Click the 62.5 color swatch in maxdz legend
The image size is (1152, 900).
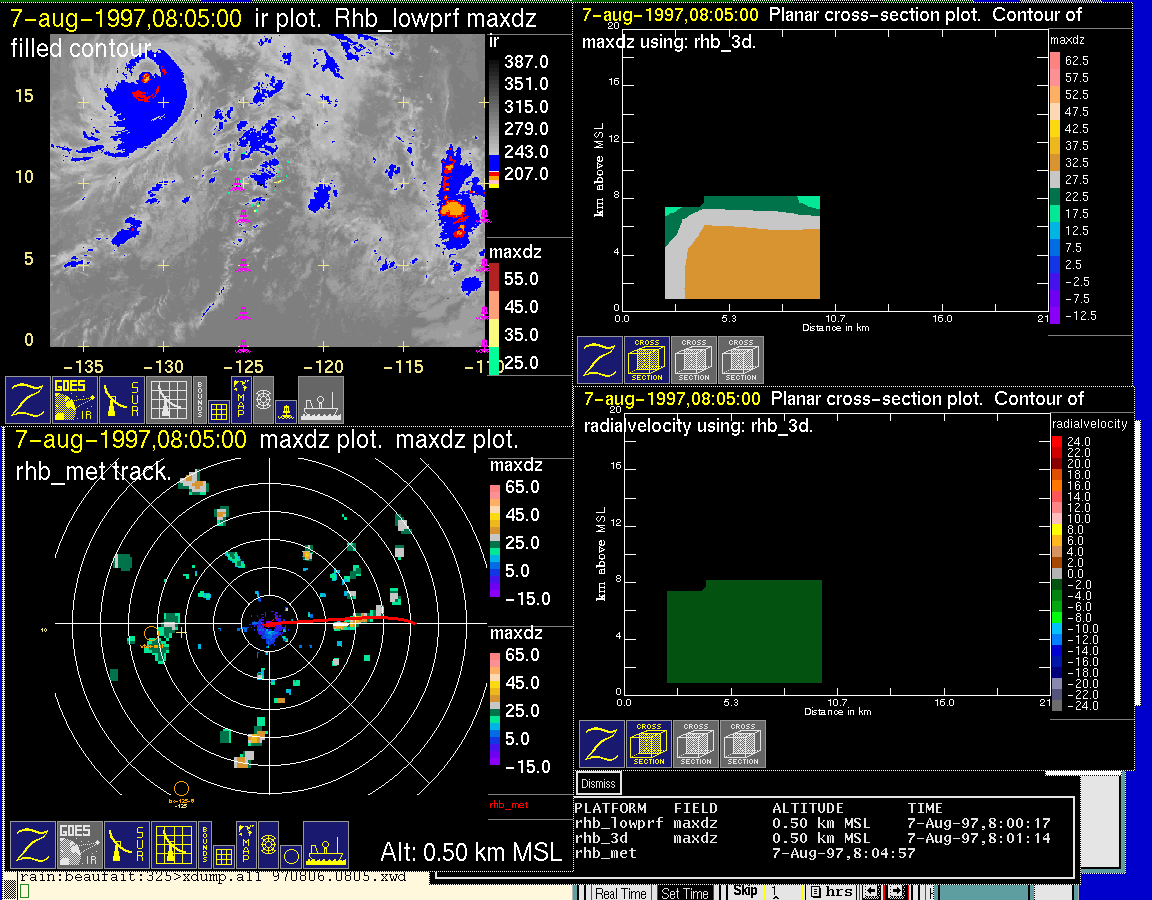(x=1054, y=61)
